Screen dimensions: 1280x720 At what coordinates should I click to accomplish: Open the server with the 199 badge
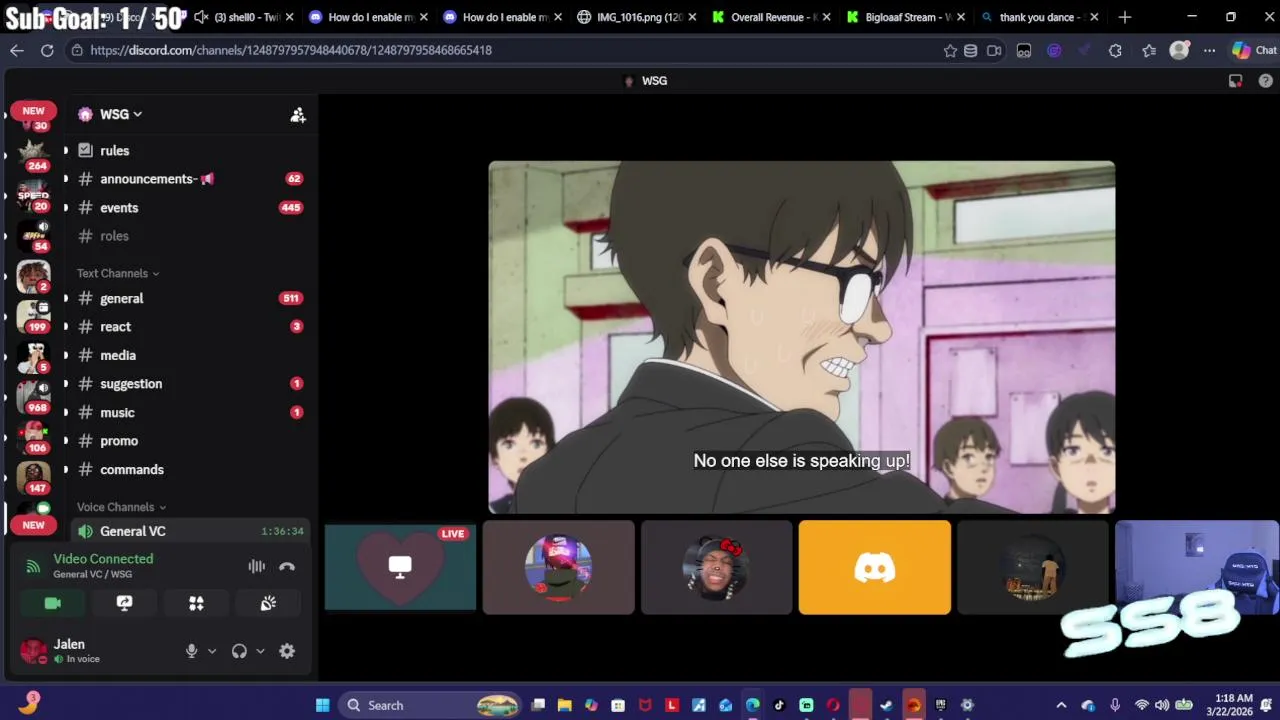point(33,316)
